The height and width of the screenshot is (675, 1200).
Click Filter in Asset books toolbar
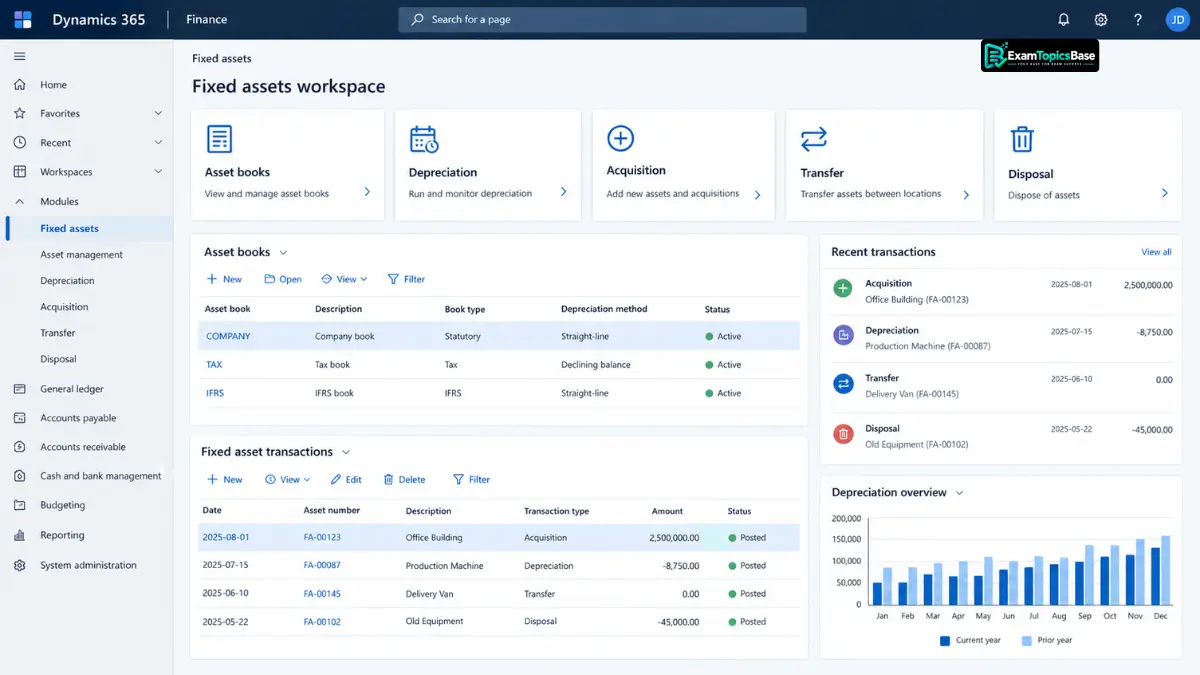coord(406,279)
